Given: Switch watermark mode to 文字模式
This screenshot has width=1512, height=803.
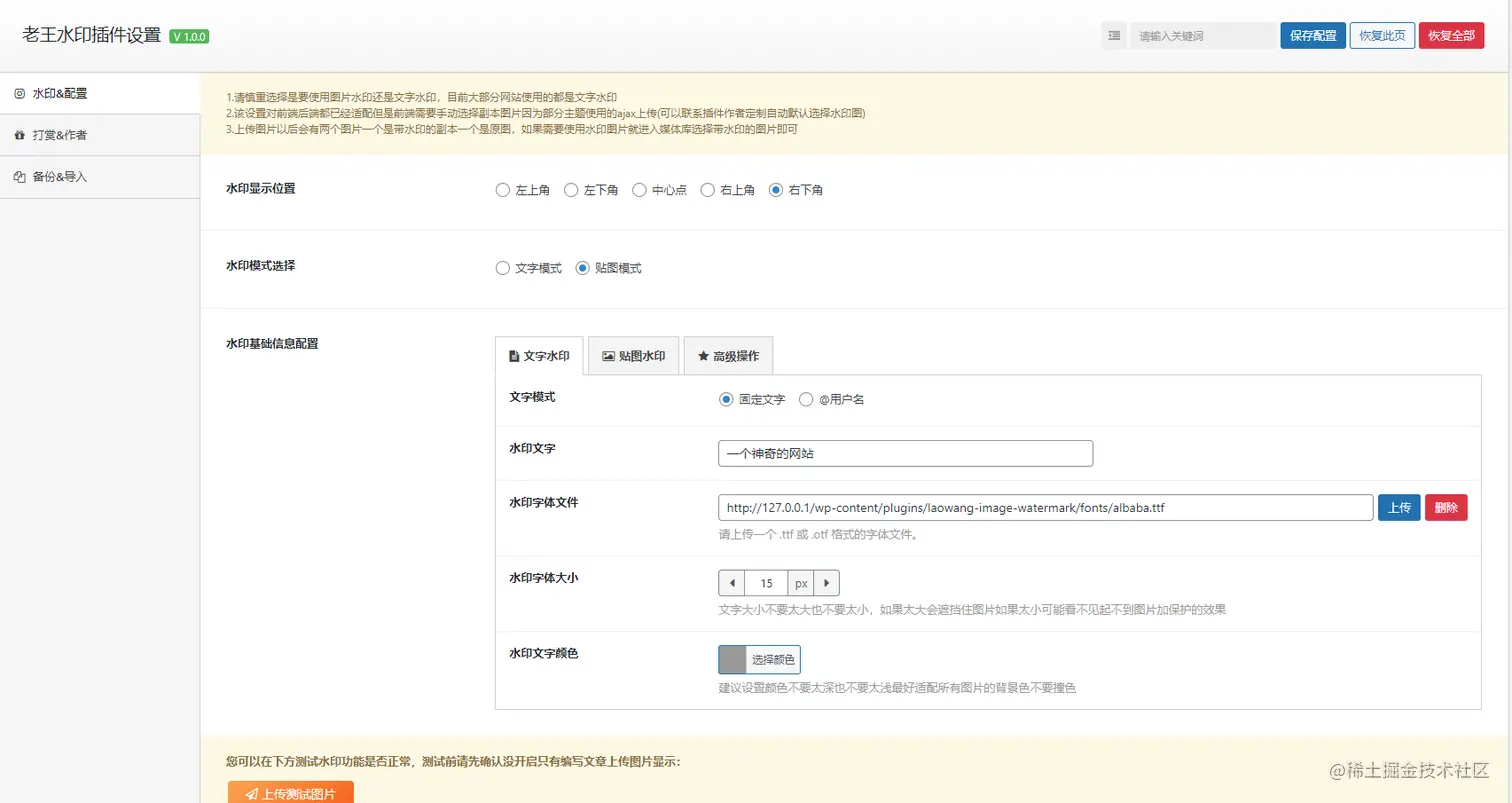Looking at the screenshot, I should tap(502, 267).
